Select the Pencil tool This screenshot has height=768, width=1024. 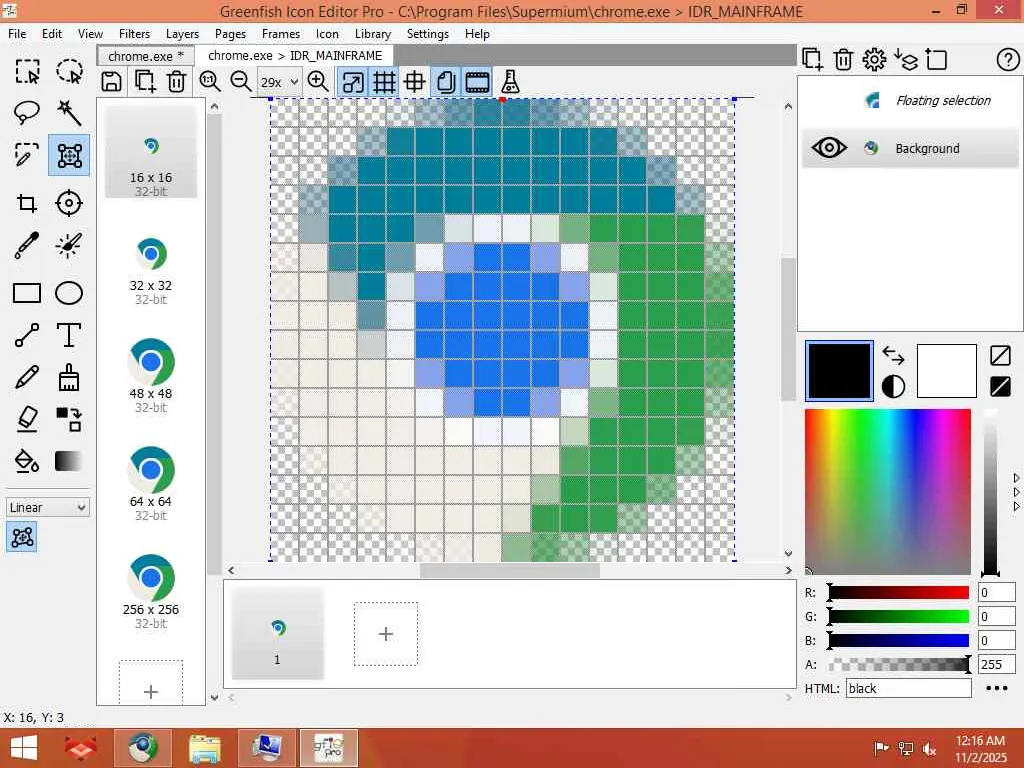(x=27, y=377)
